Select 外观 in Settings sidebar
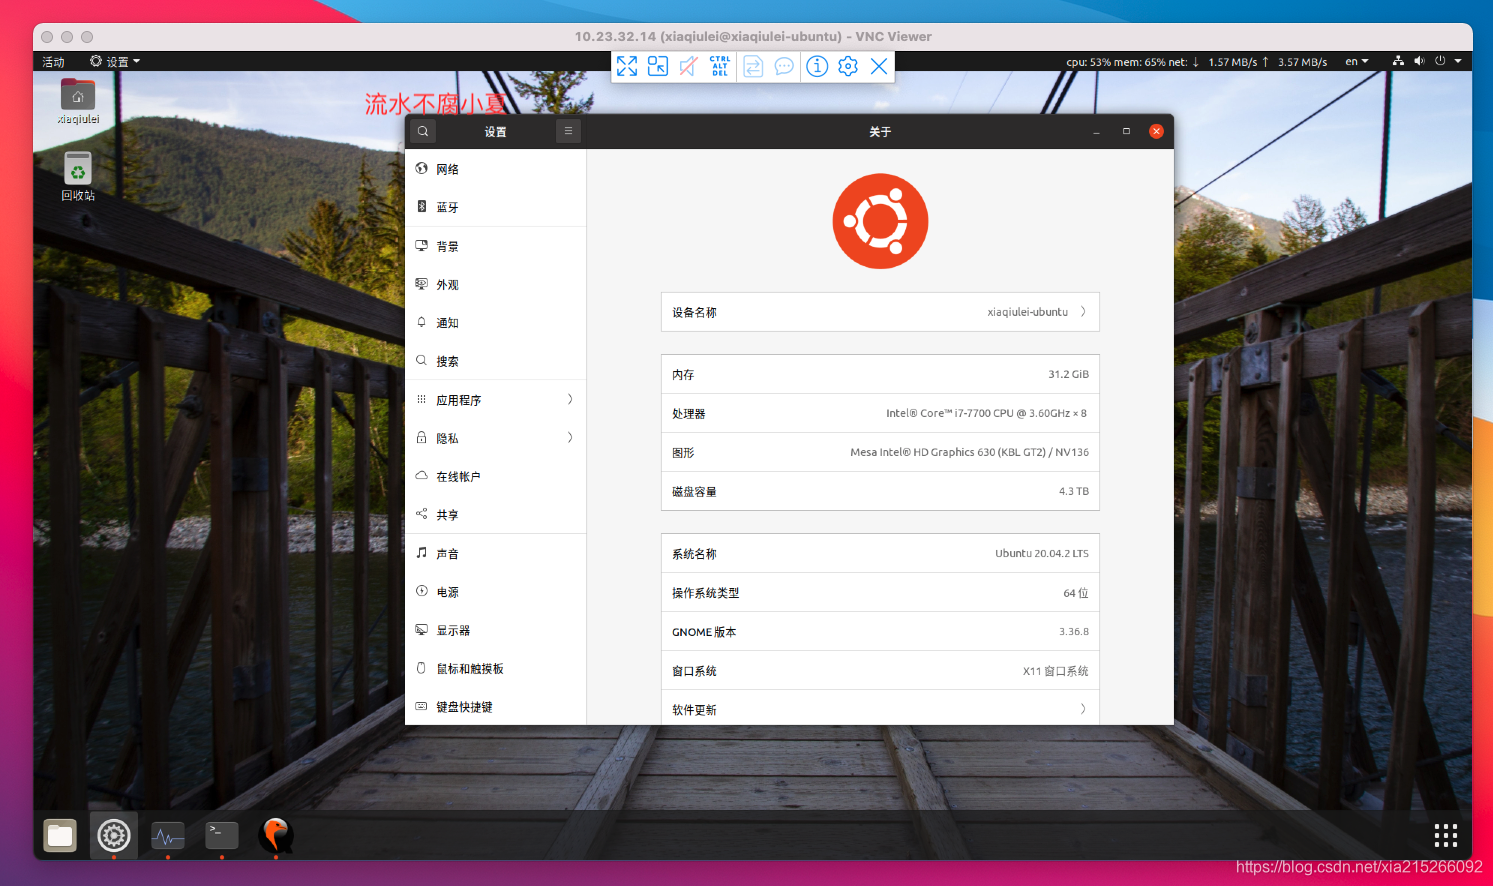Viewport: 1493px width, 886px height. [x=495, y=284]
